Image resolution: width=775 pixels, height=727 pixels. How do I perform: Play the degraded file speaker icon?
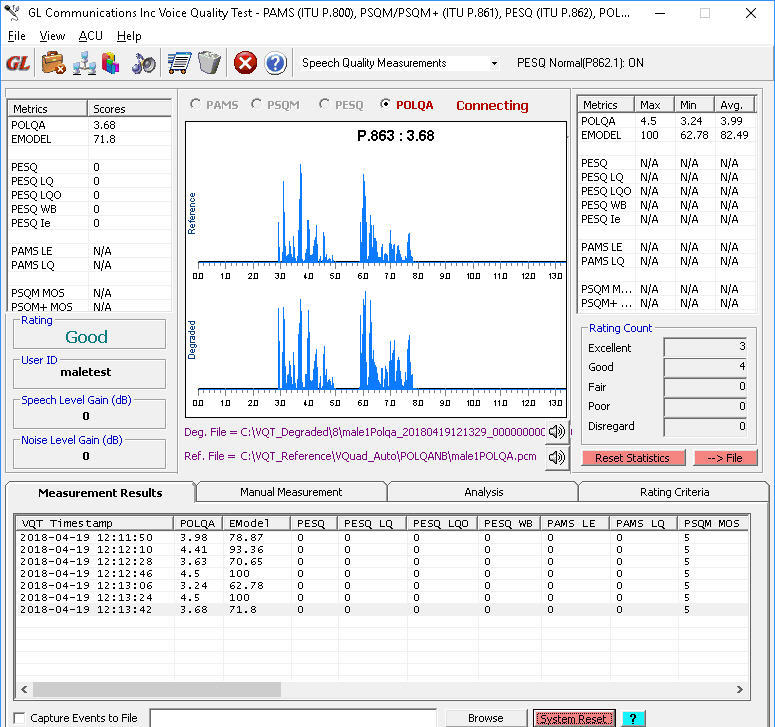coord(557,432)
